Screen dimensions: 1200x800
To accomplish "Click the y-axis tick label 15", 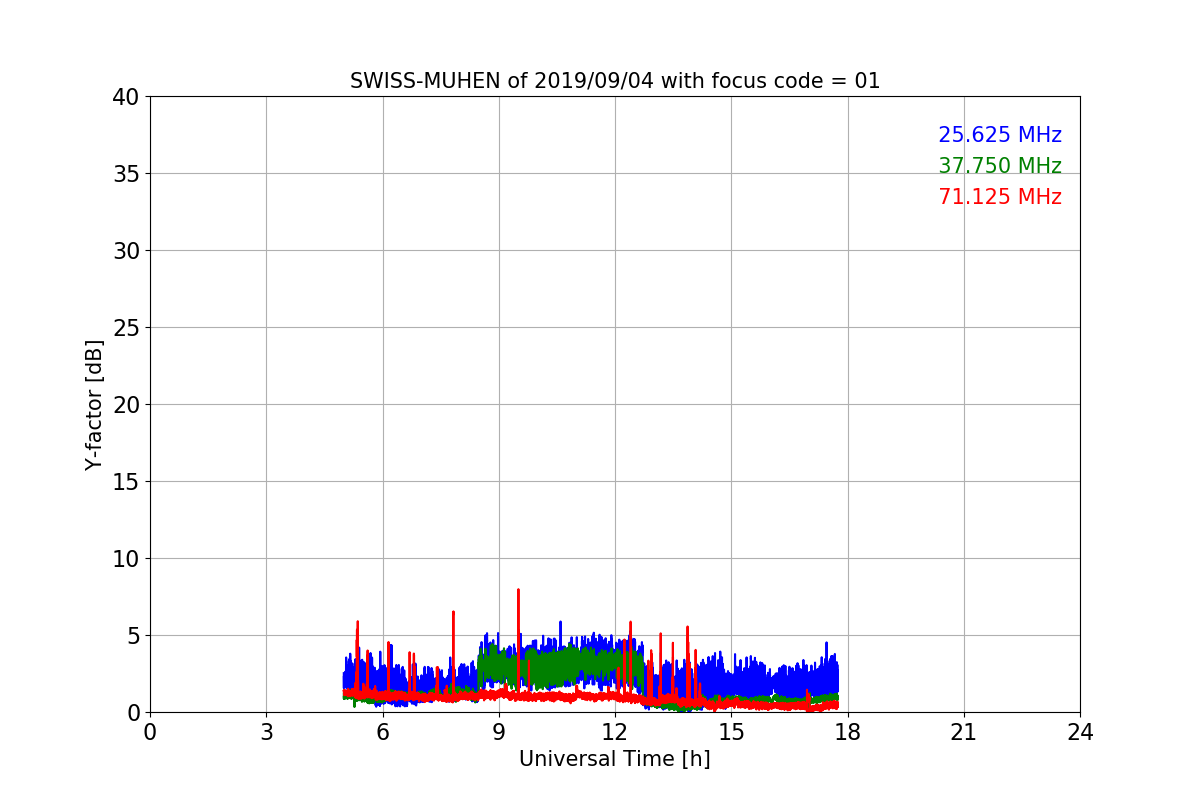I will [126, 482].
